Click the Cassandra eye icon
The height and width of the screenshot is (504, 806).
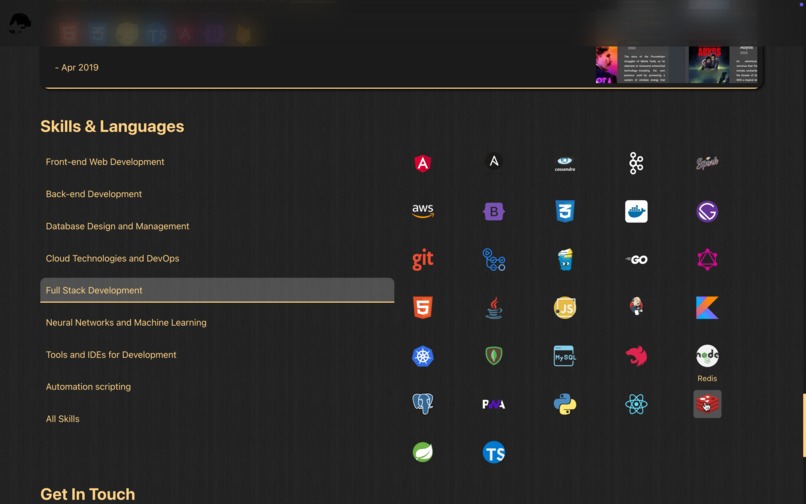pos(564,164)
